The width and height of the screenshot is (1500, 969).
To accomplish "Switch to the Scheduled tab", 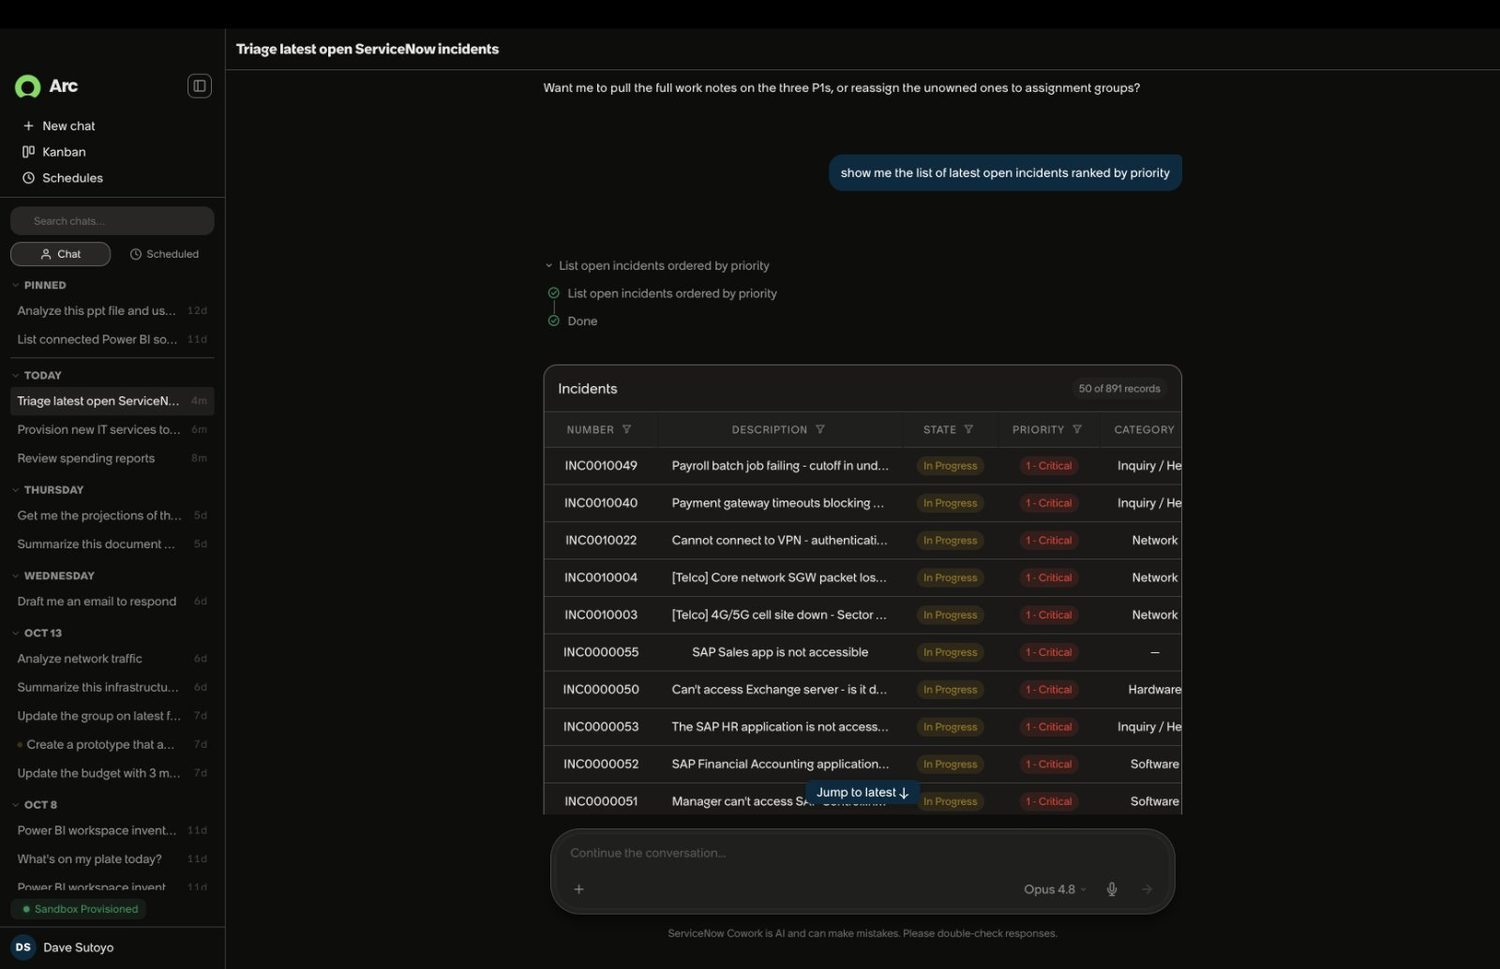I will click(164, 254).
